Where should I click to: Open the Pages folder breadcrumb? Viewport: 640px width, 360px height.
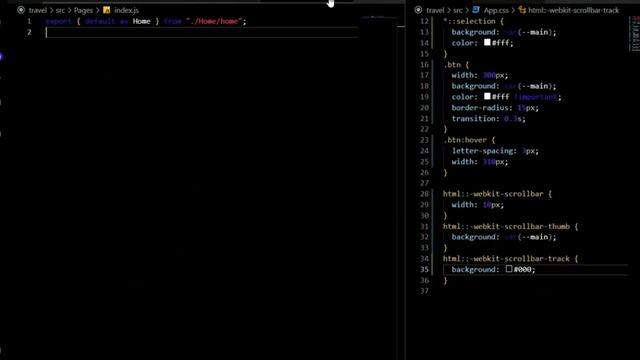(83, 10)
